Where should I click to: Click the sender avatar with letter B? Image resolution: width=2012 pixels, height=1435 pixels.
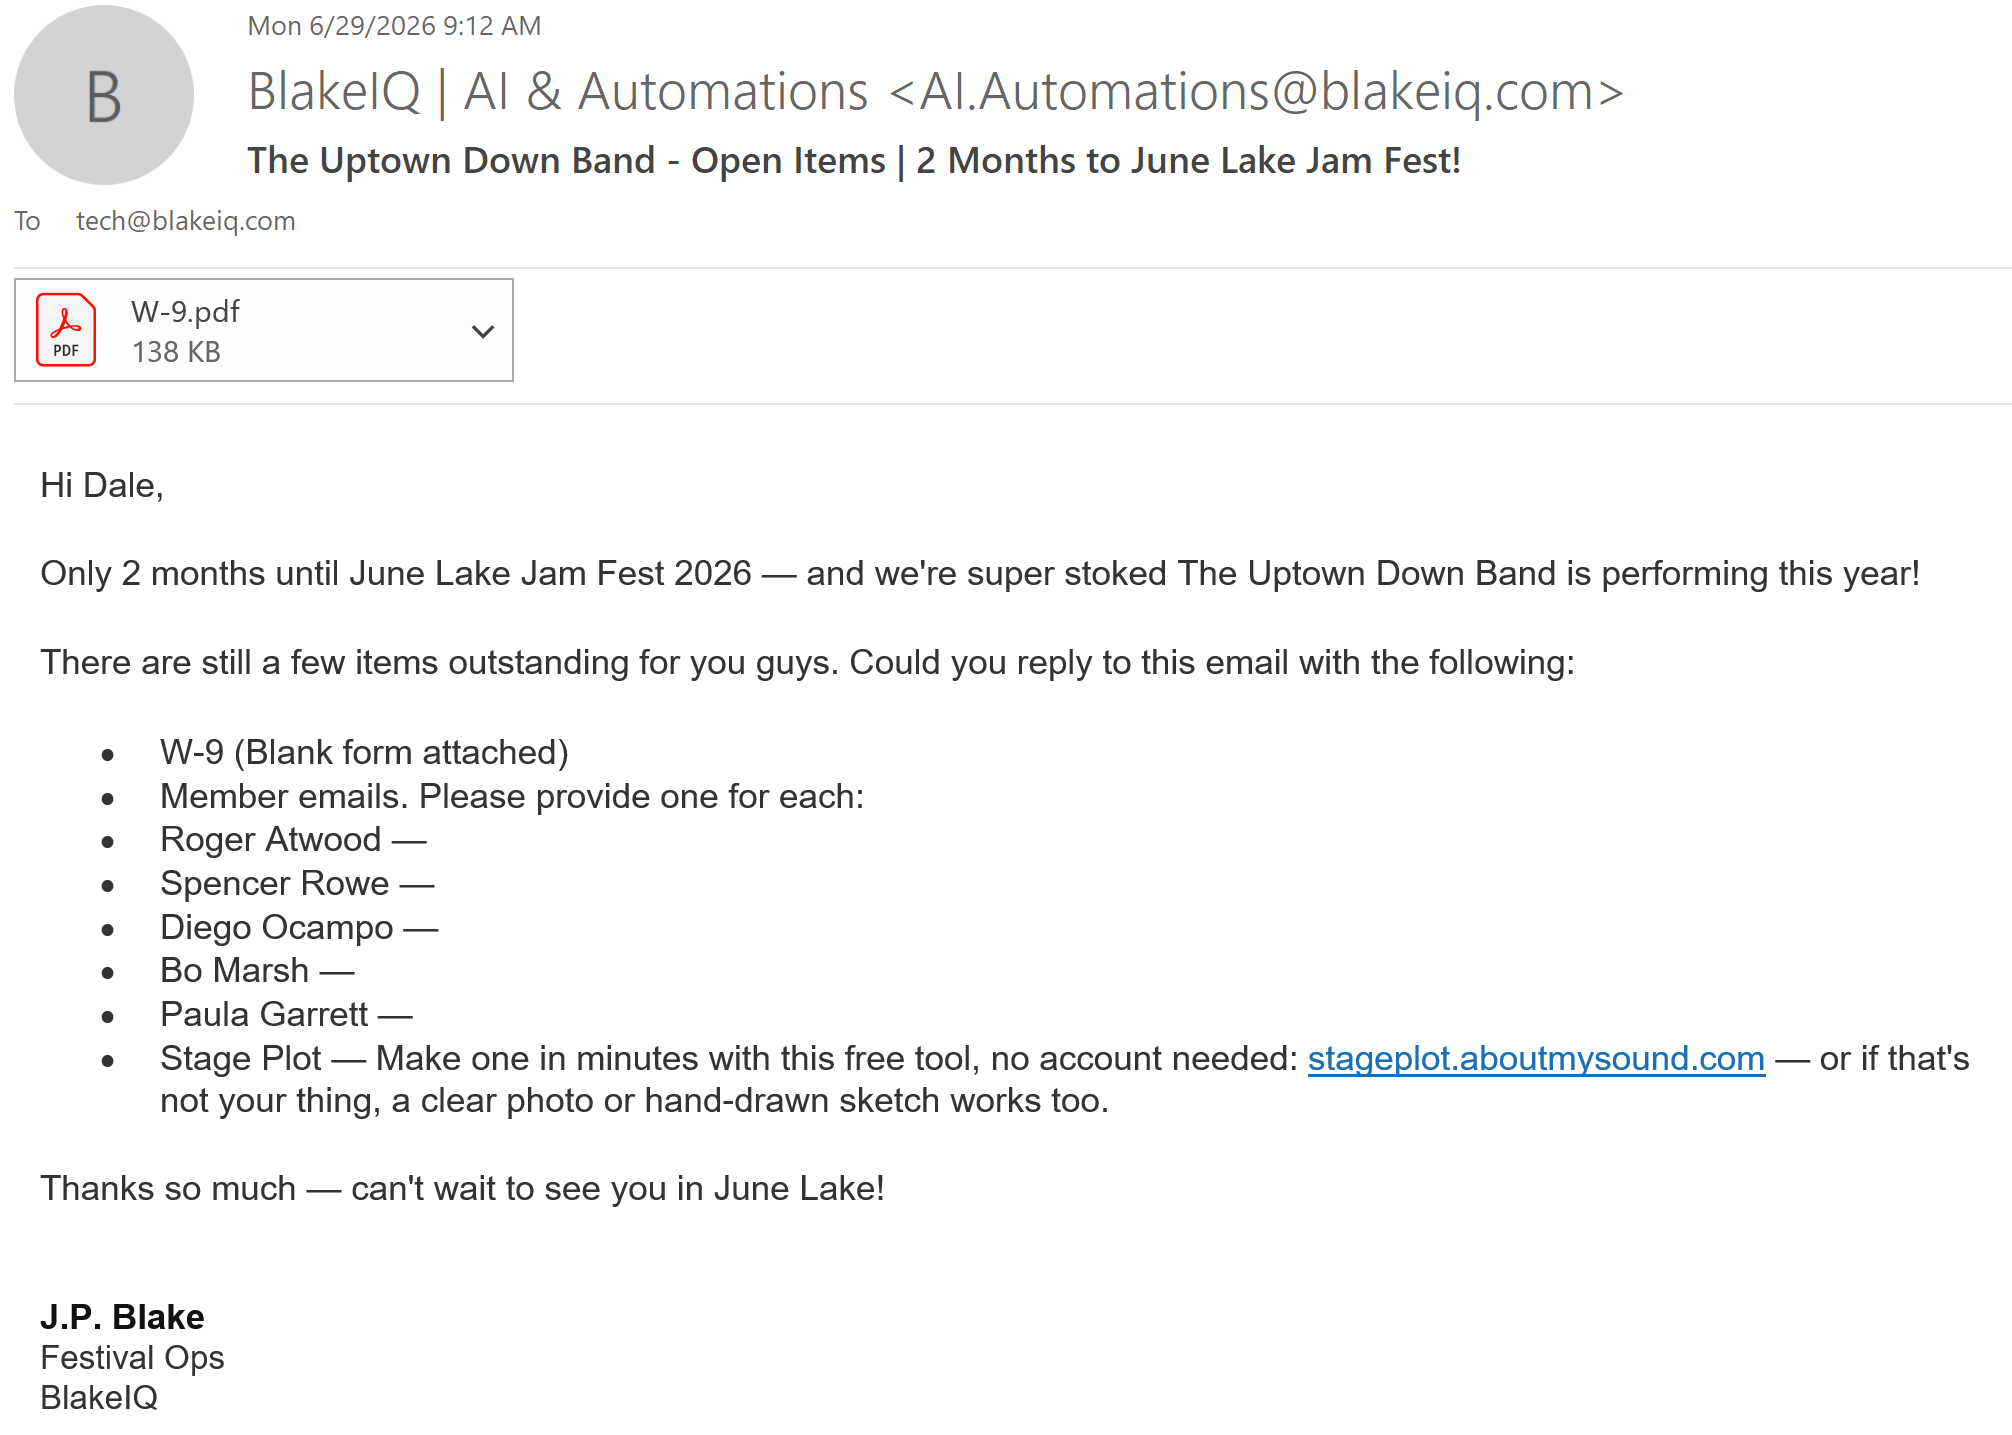[x=104, y=95]
